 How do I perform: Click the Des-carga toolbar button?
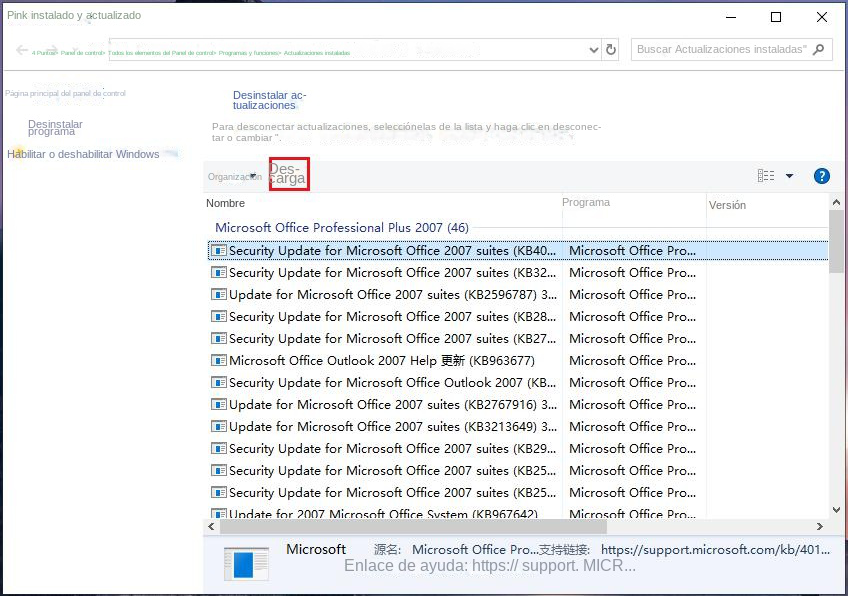[x=289, y=174]
